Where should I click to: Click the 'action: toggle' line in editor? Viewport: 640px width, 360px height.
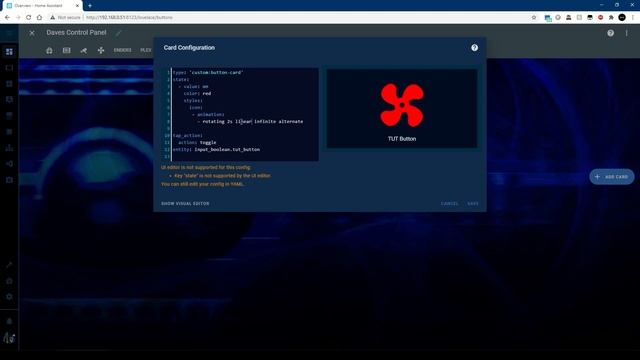197,142
